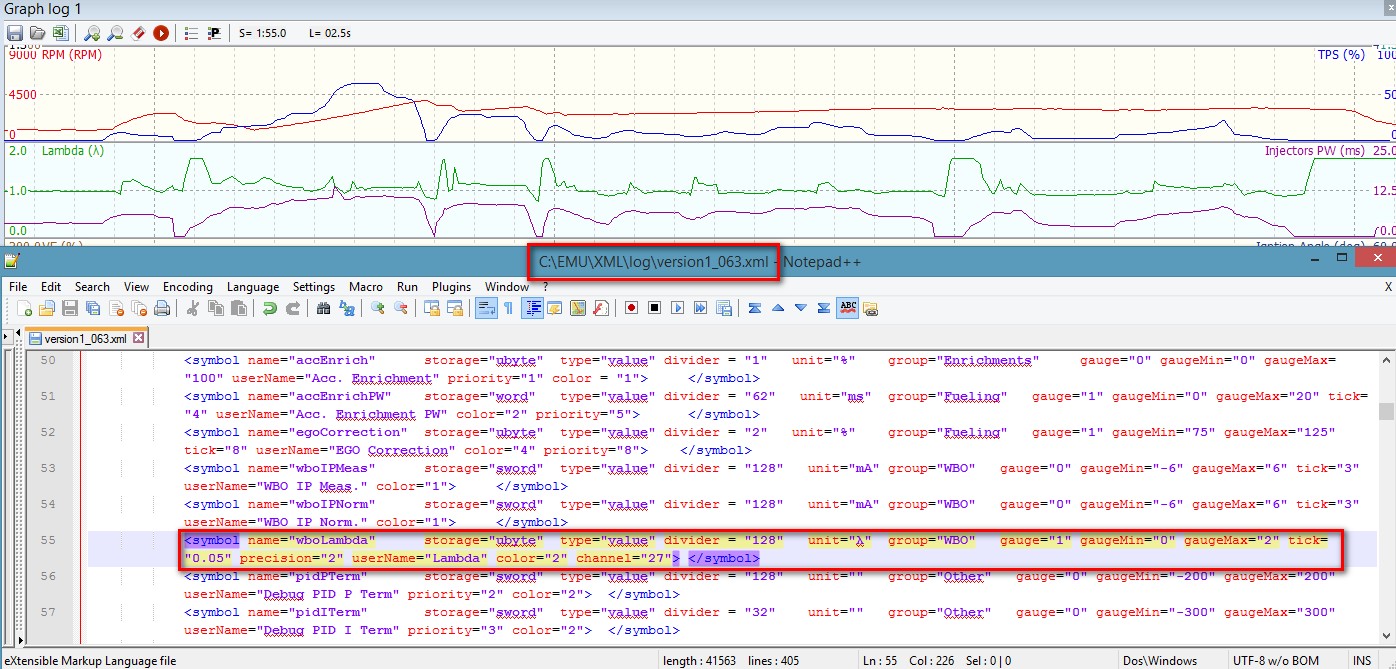Zoom in on the graph log
The height and width of the screenshot is (669, 1396).
coord(92,33)
